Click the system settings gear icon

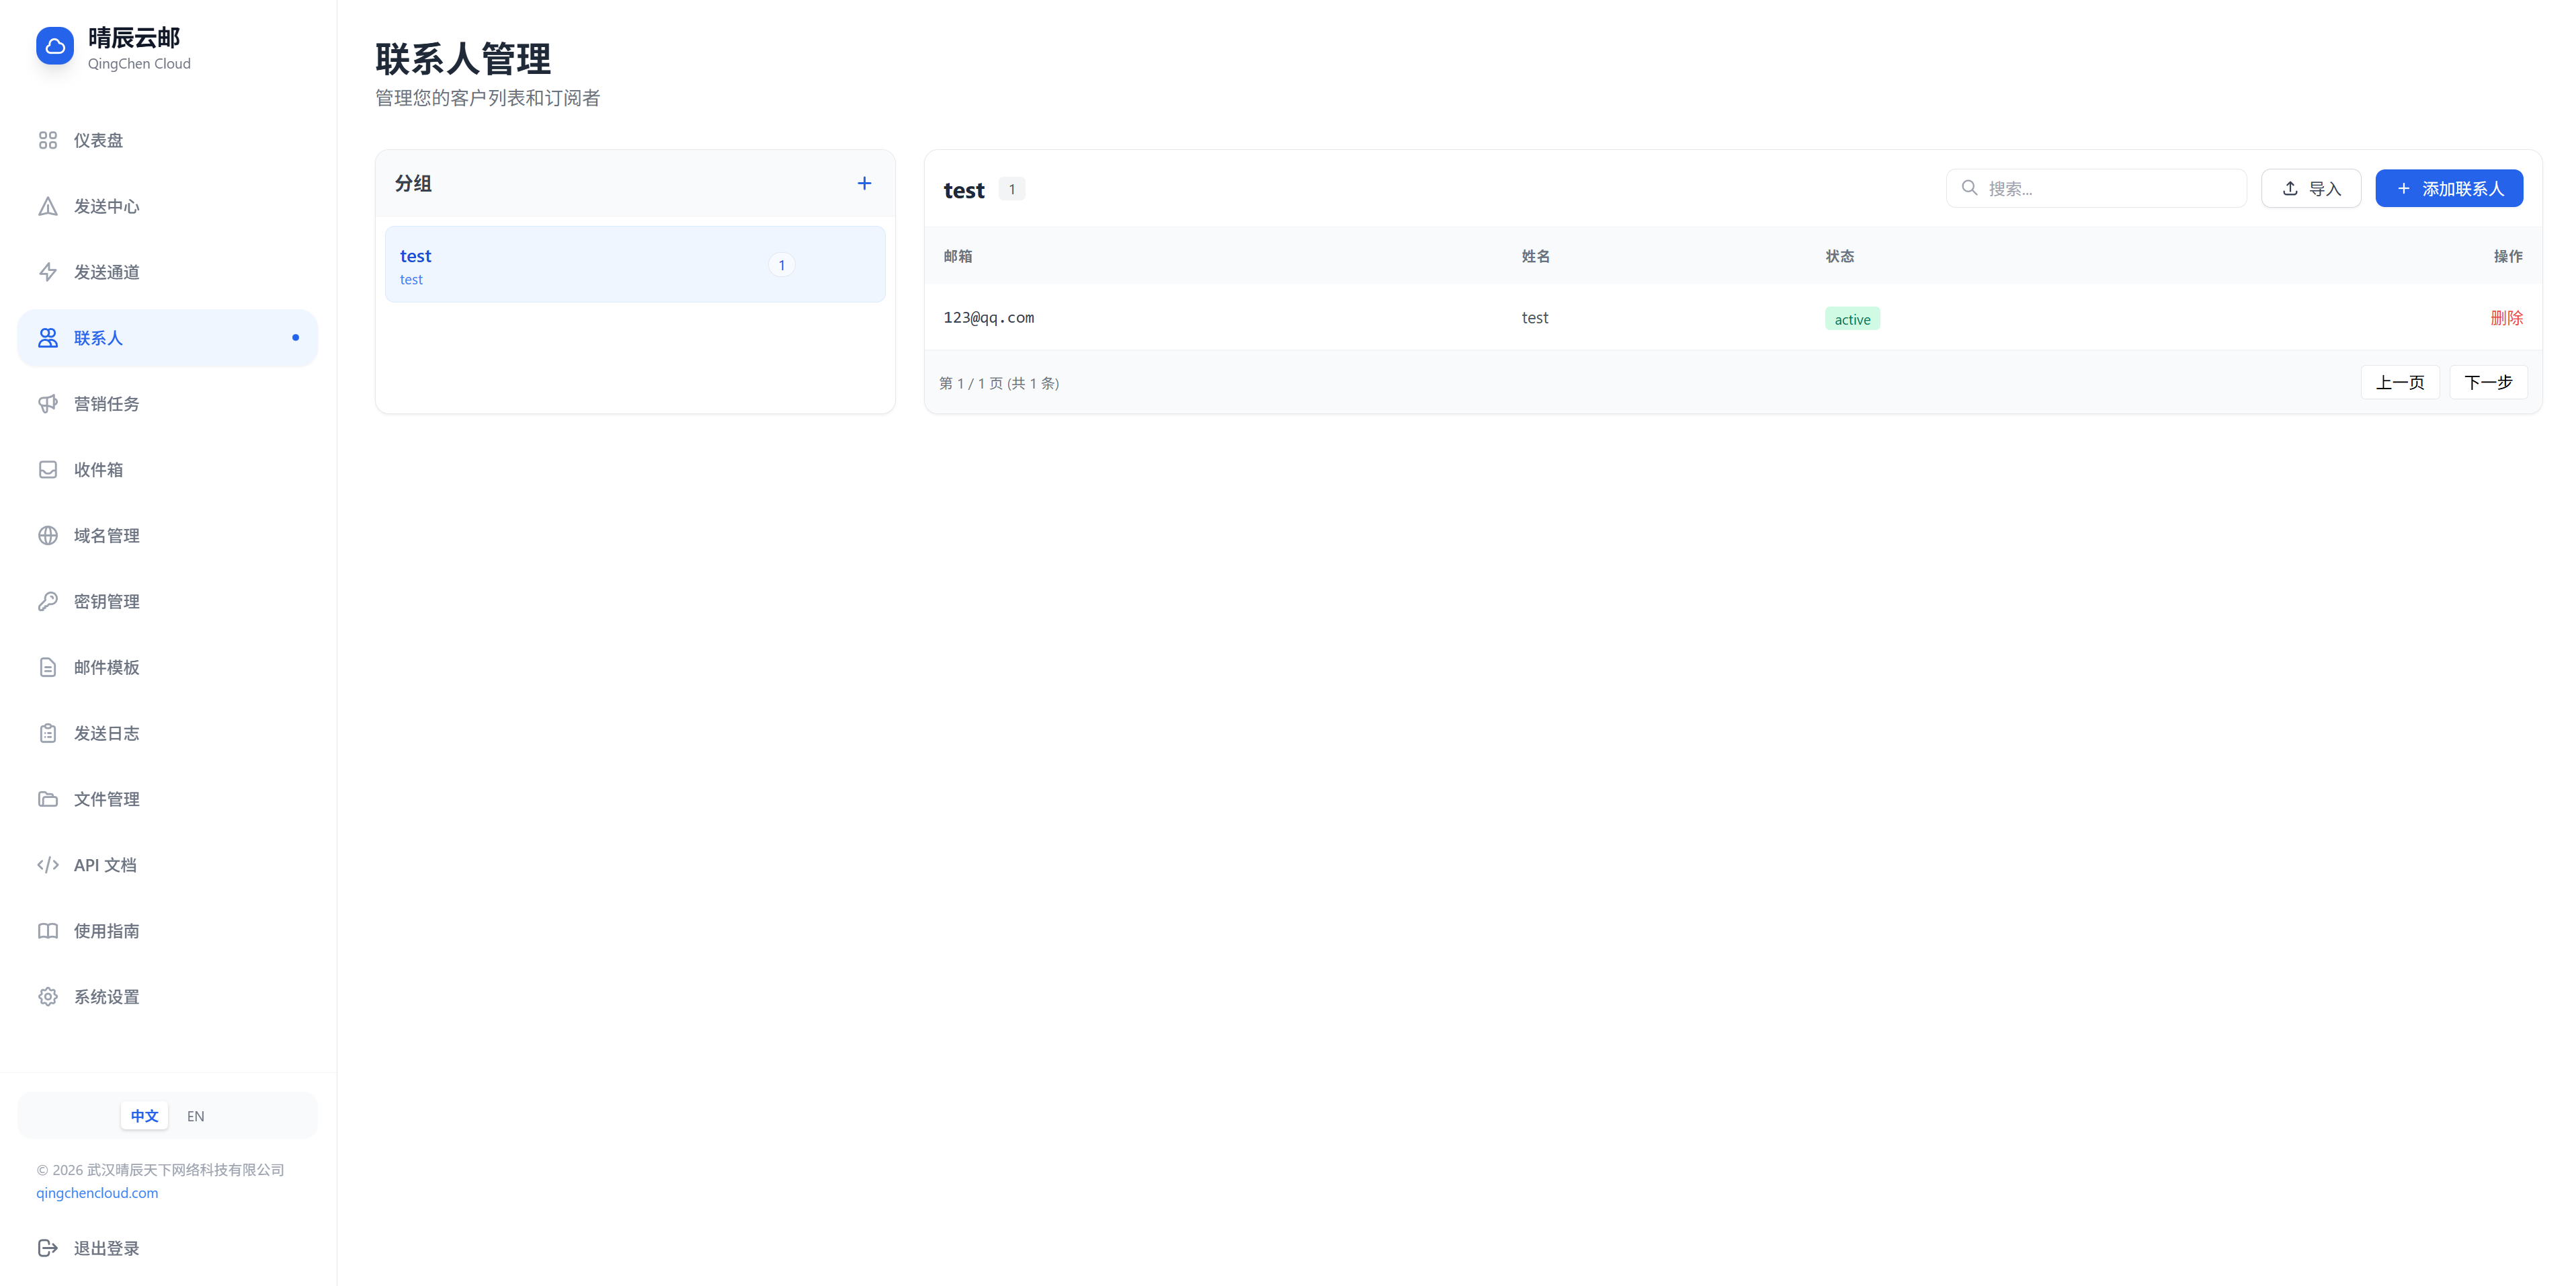coord(48,997)
